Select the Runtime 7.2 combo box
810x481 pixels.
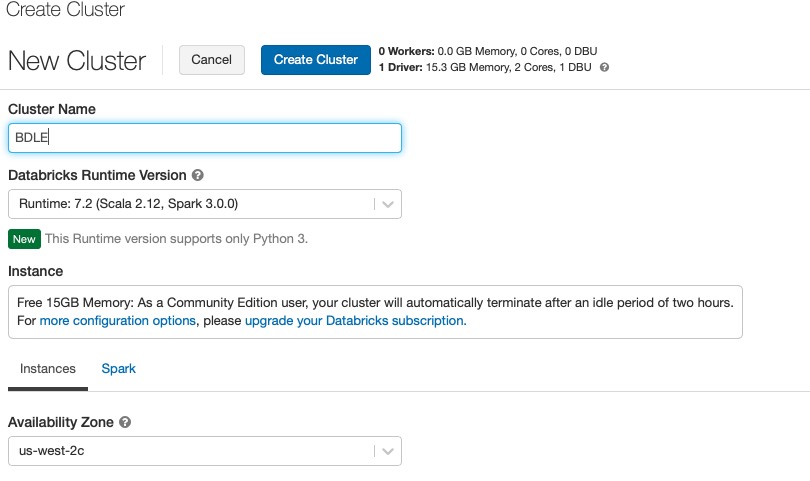205,204
